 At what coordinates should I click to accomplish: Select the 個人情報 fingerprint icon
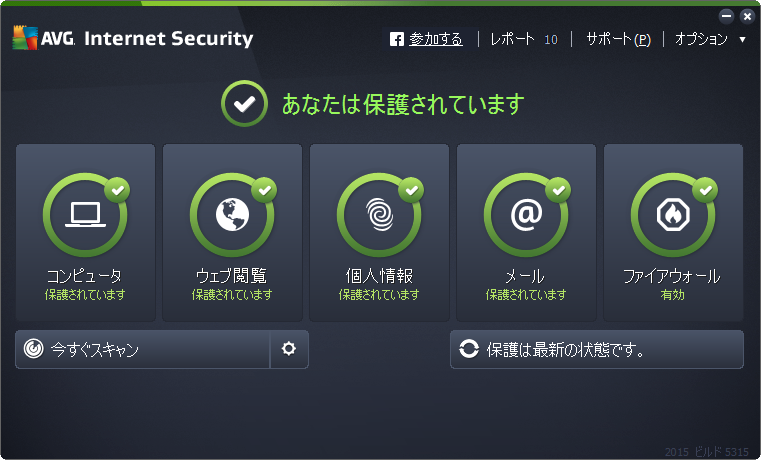[380, 215]
